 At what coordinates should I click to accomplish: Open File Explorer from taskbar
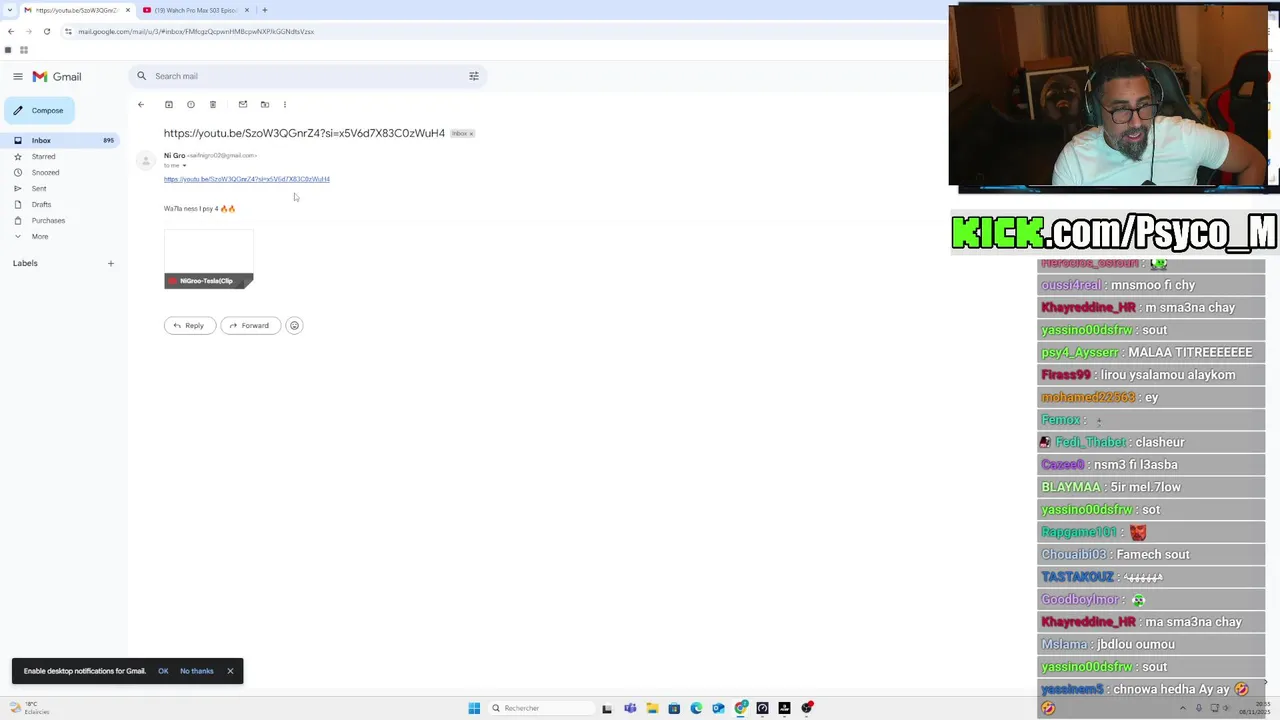(x=652, y=708)
